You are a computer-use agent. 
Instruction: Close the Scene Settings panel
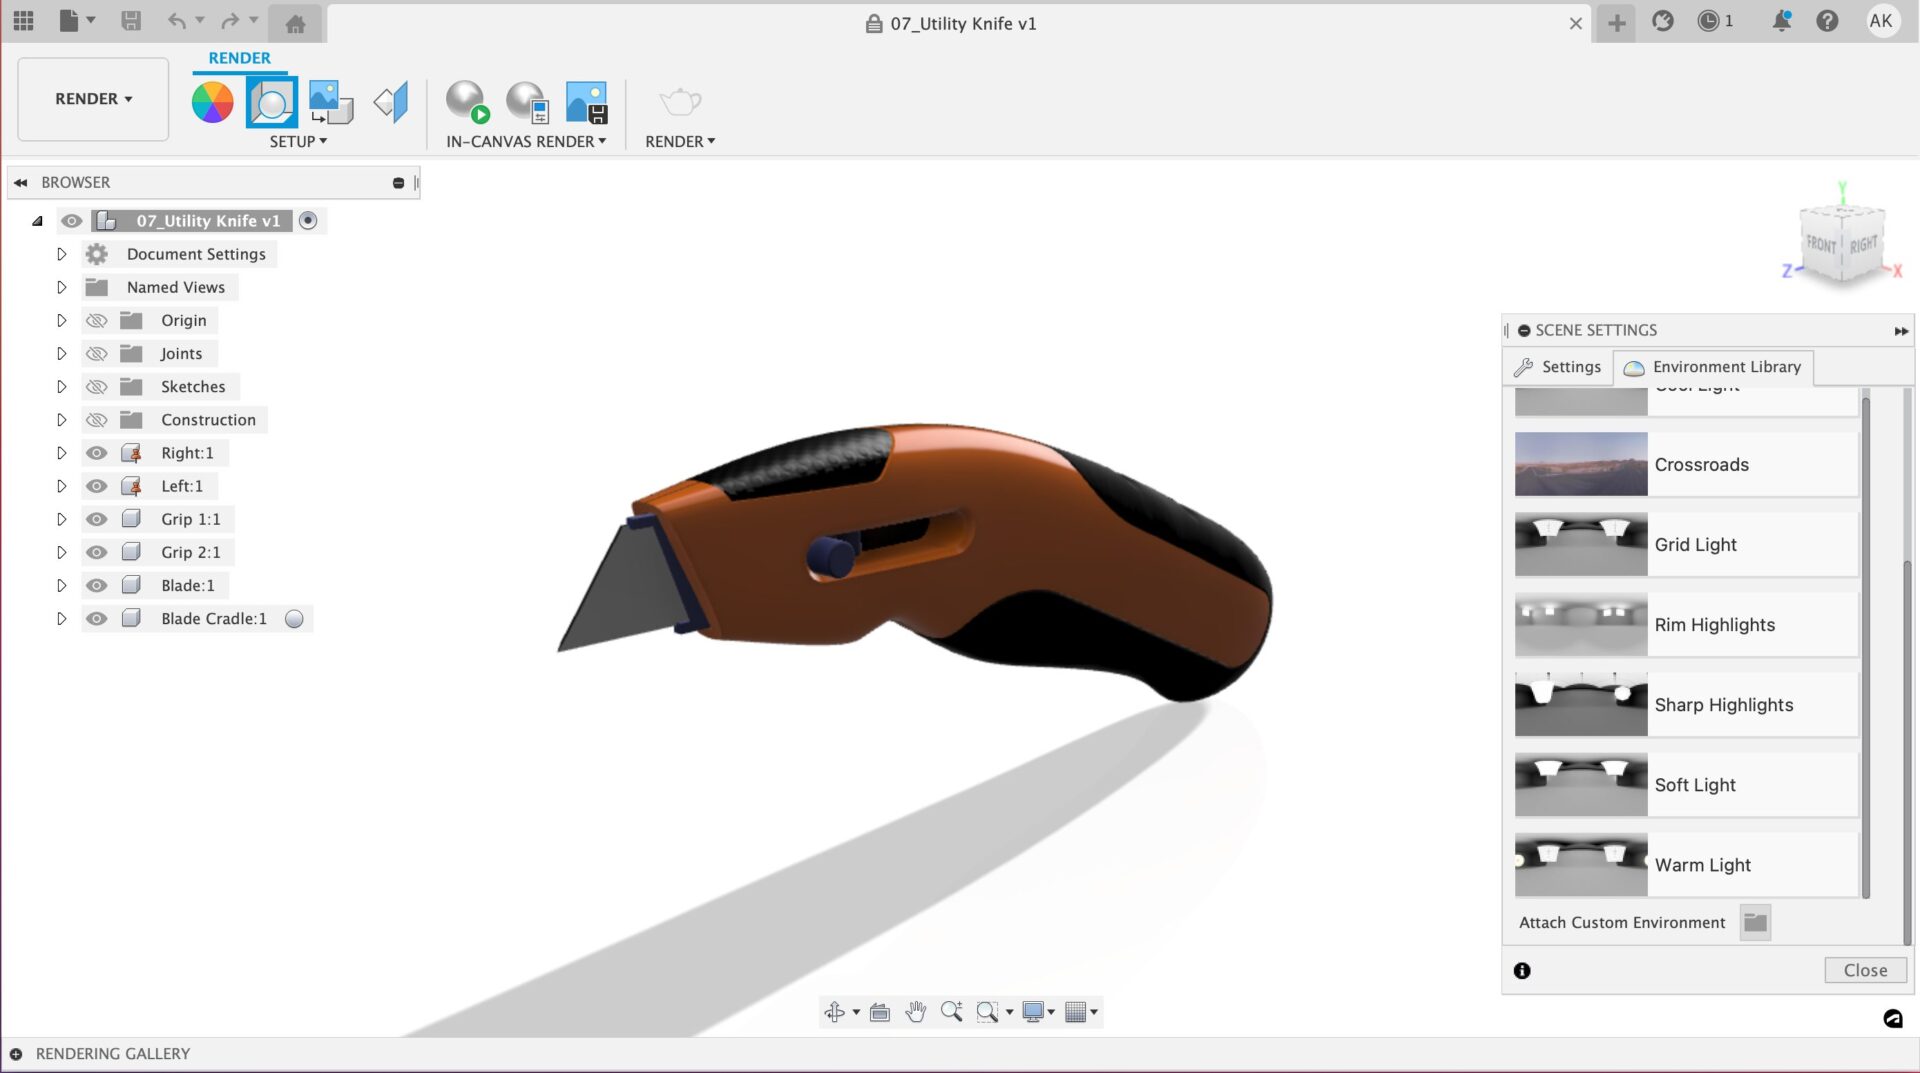(1864, 969)
